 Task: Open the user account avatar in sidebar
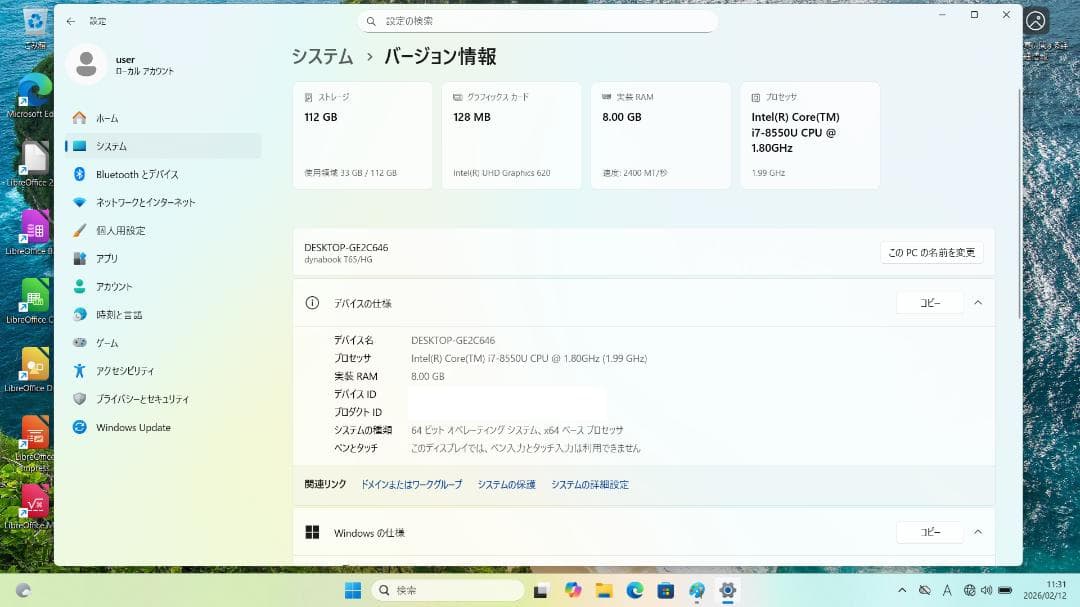click(x=86, y=63)
